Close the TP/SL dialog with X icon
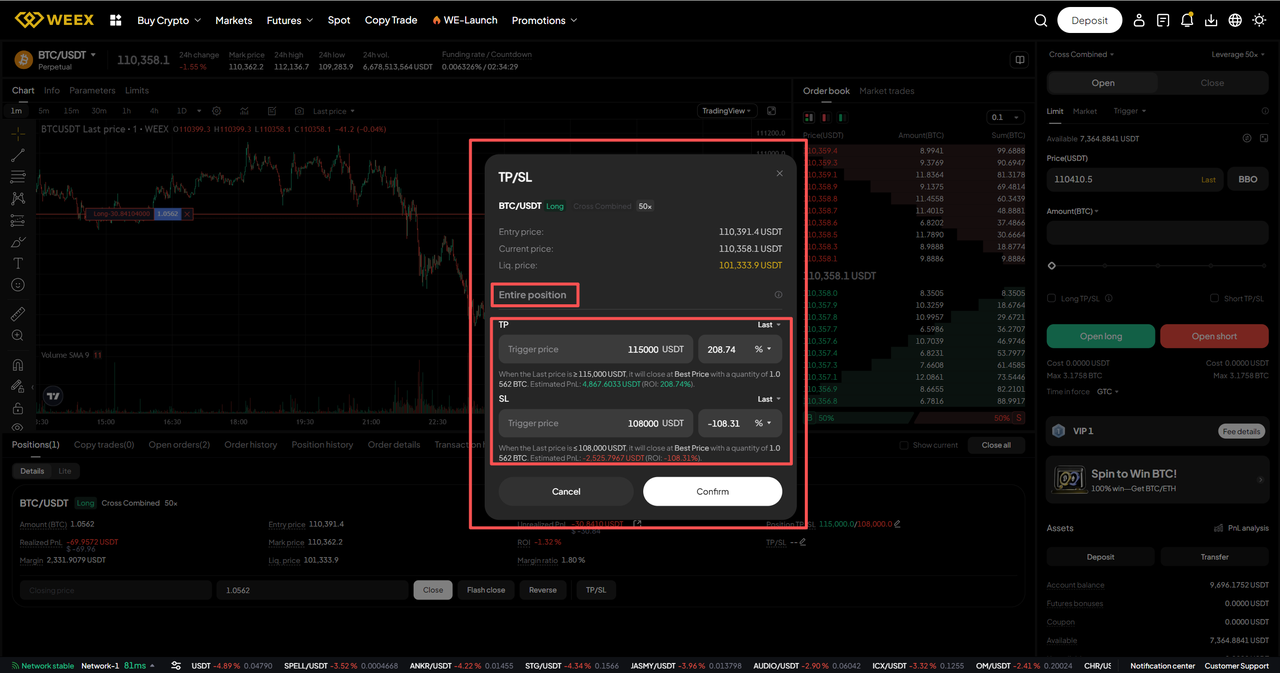This screenshot has width=1280, height=673. [x=780, y=173]
